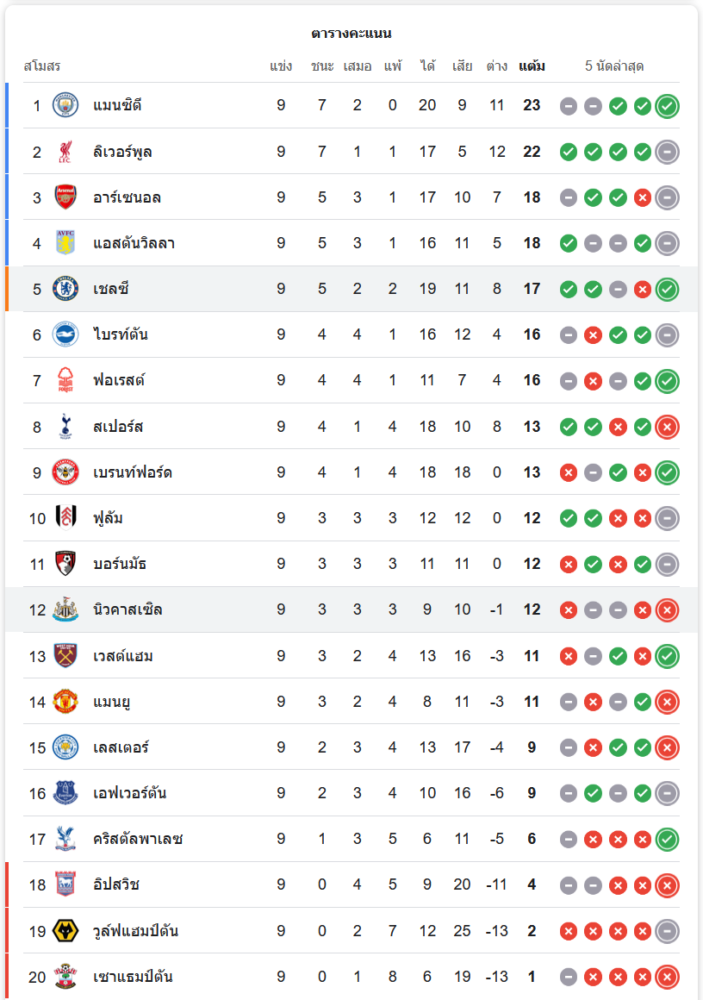
Task: Click the Manchester United crest
Action: coord(65,702)
